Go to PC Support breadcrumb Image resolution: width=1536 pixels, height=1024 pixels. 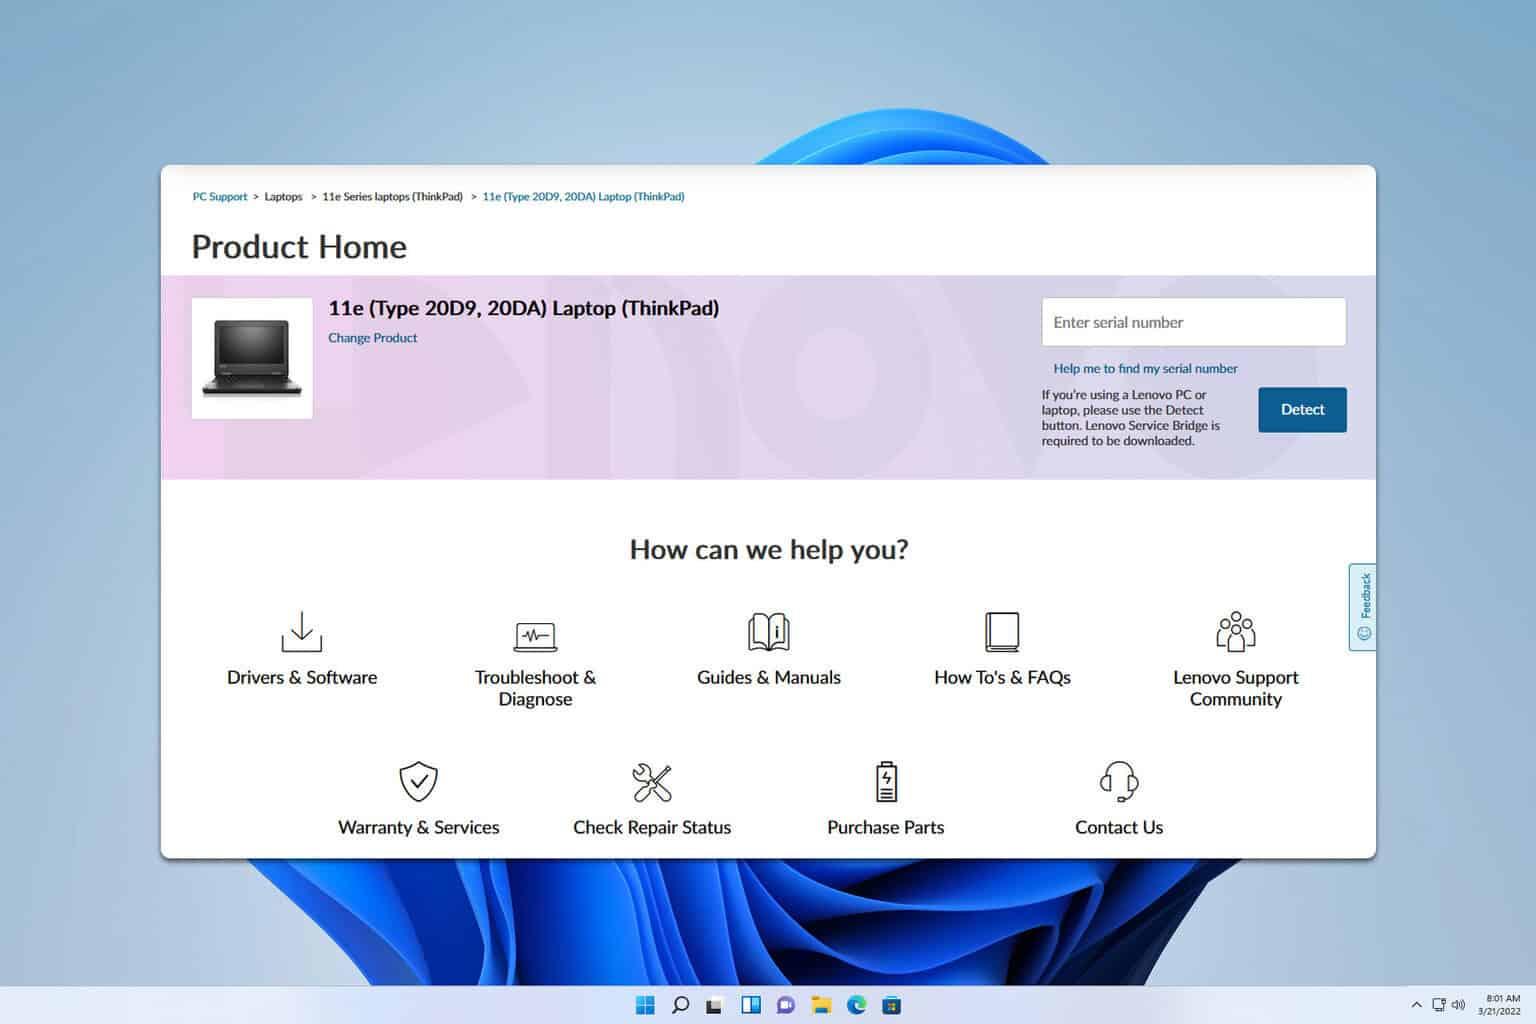click(x=219, y=196)
